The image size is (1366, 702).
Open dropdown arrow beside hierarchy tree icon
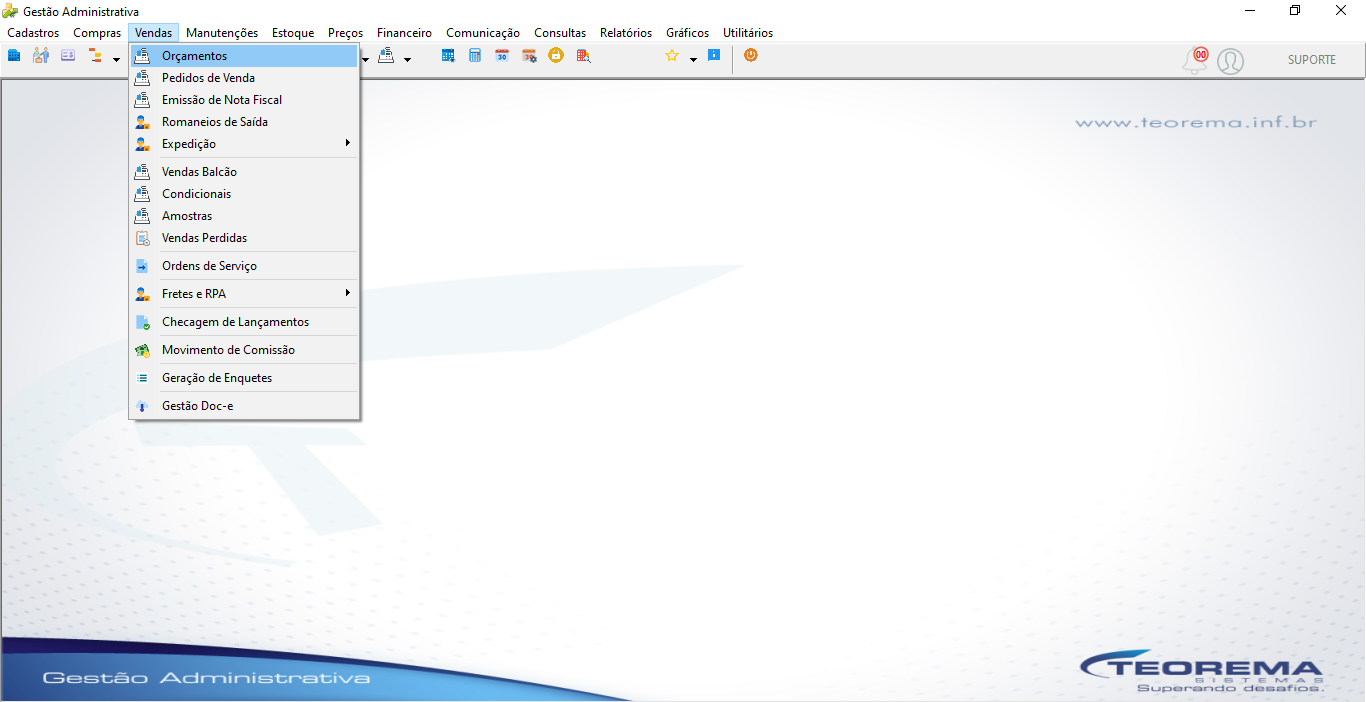pyautogui.click(x=116, y=59)
